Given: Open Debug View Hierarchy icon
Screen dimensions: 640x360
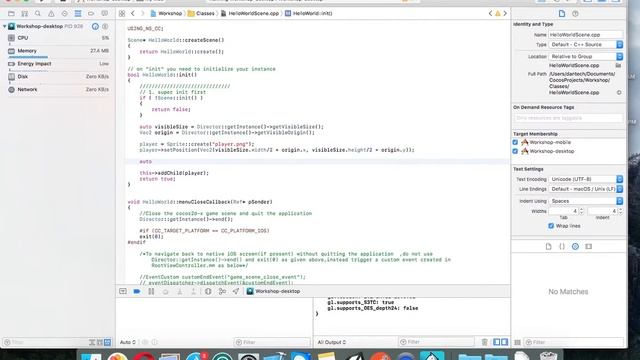Looking at the screenshot, I should coord(208,291).
